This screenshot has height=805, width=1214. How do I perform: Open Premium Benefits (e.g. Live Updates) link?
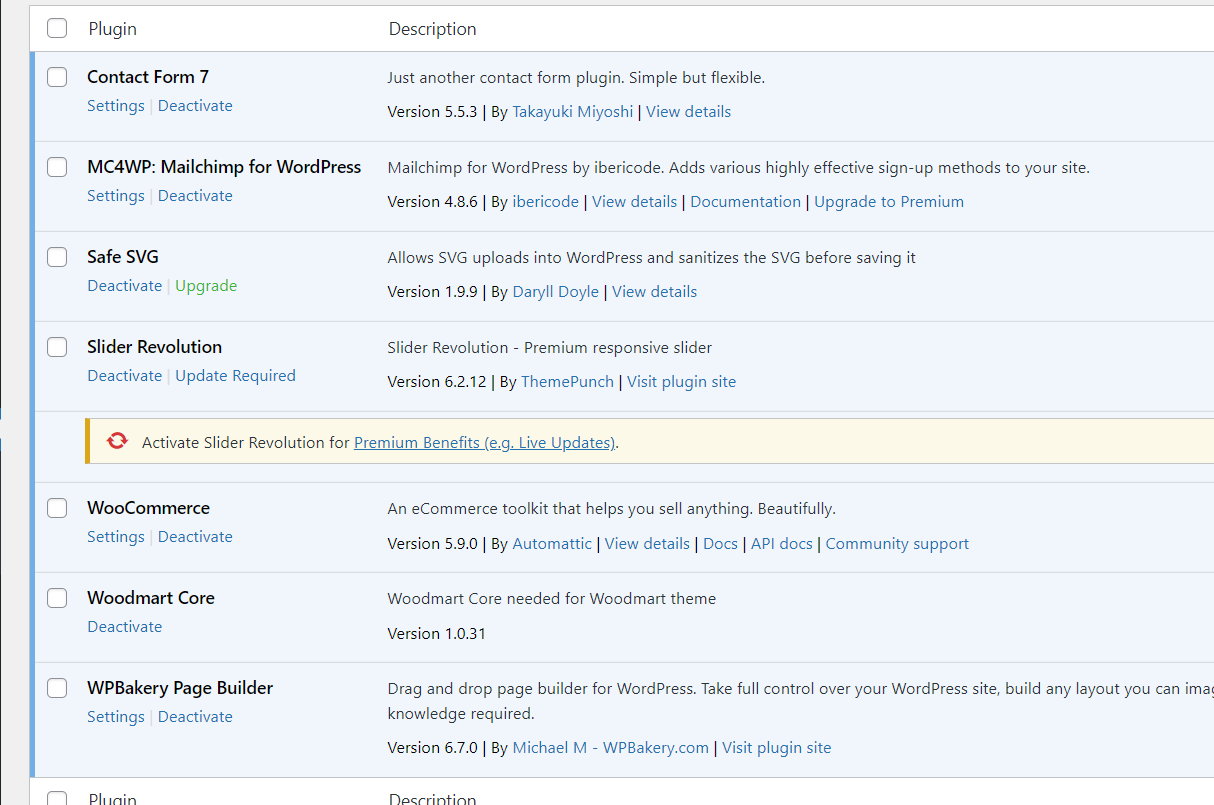[485, 442]
